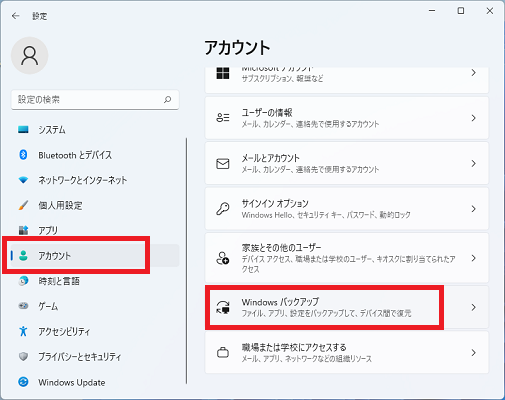Open アプリ category in sidebar
The image size is (505, 400).
tap(95, 230)
